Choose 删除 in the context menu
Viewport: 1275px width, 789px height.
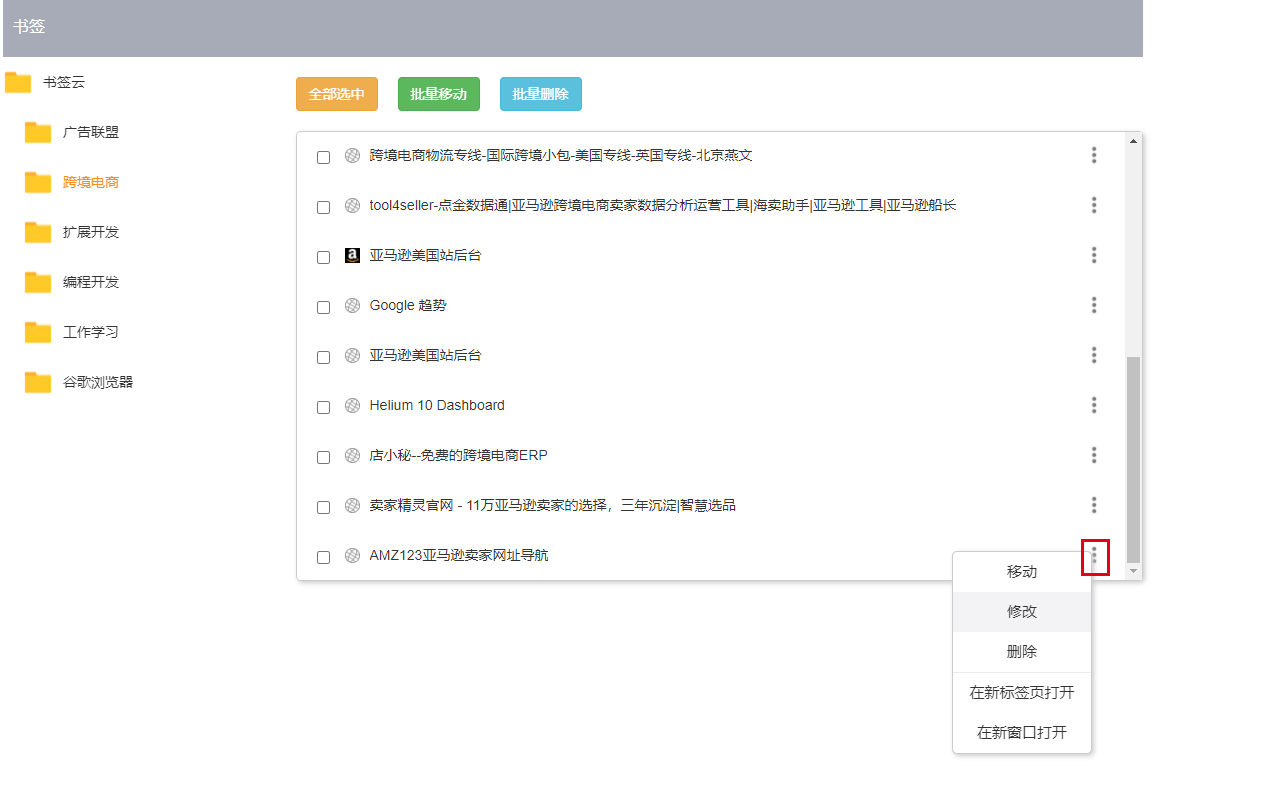(1022, 652)
